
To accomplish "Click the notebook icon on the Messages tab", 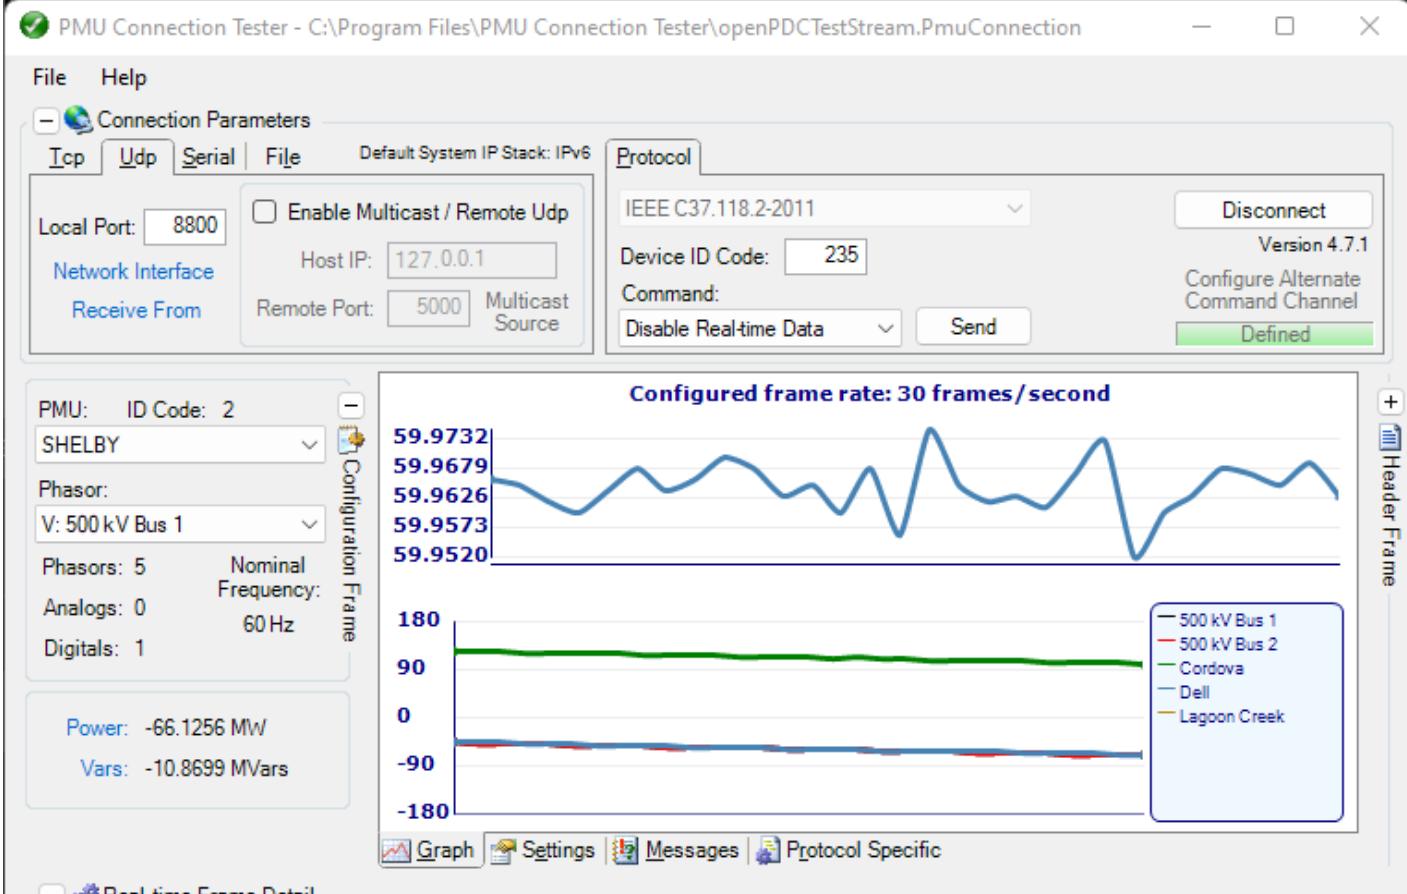I will 625,850.
